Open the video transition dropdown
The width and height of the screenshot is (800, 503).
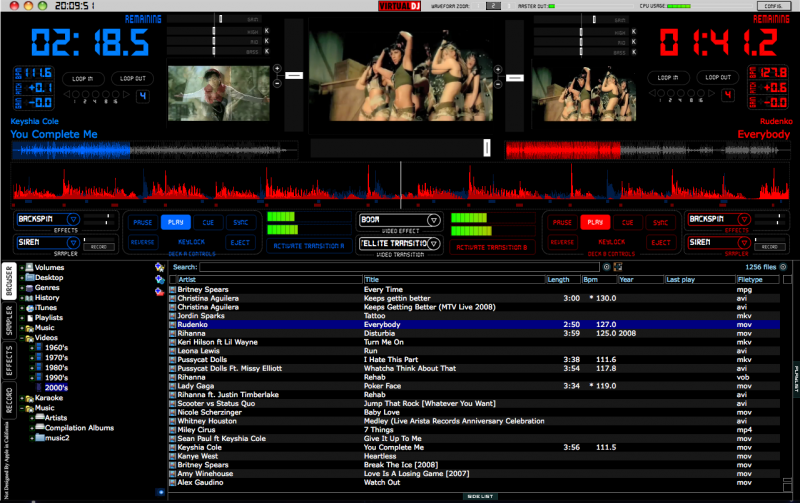[x=434, y=243]
